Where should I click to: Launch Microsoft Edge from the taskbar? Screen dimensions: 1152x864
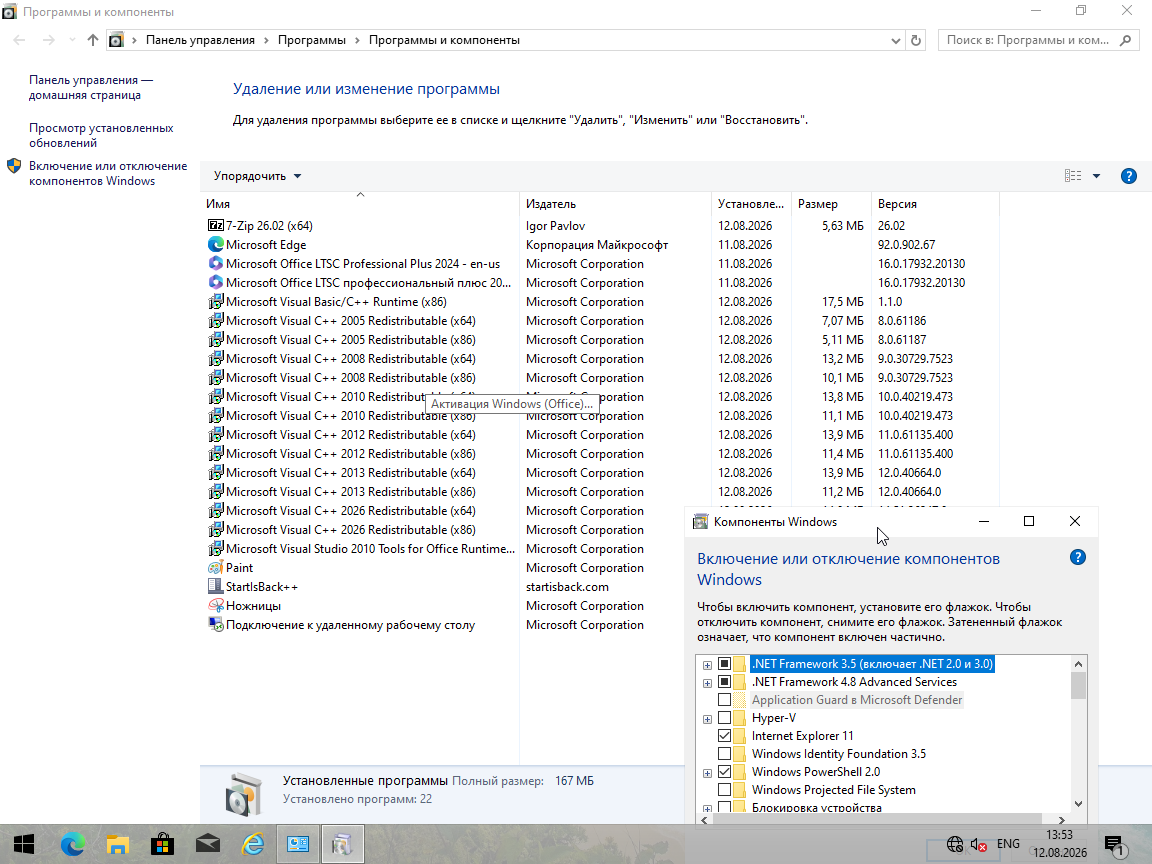(x=73, y=844)
